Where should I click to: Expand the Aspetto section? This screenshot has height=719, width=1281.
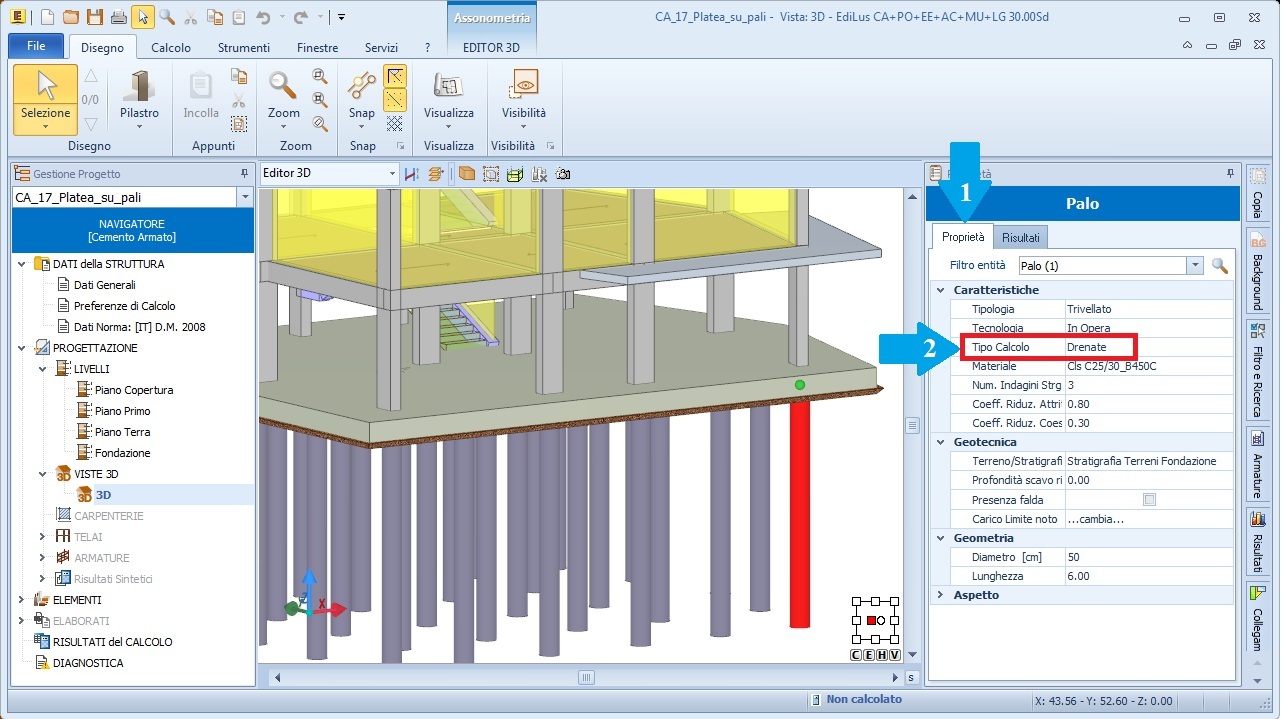point(940,595)
